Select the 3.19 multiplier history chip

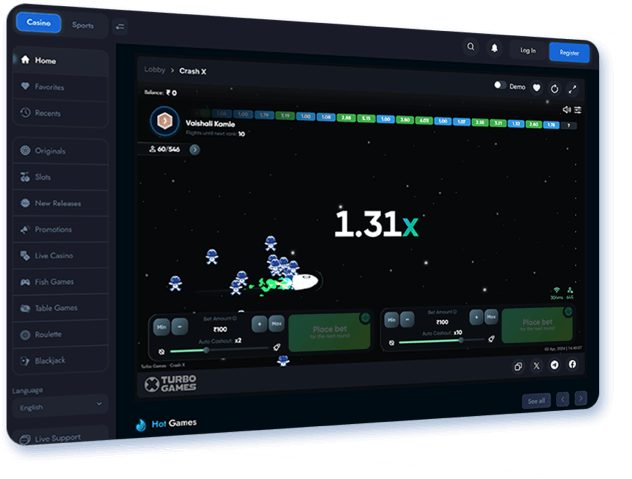point(285,116)
